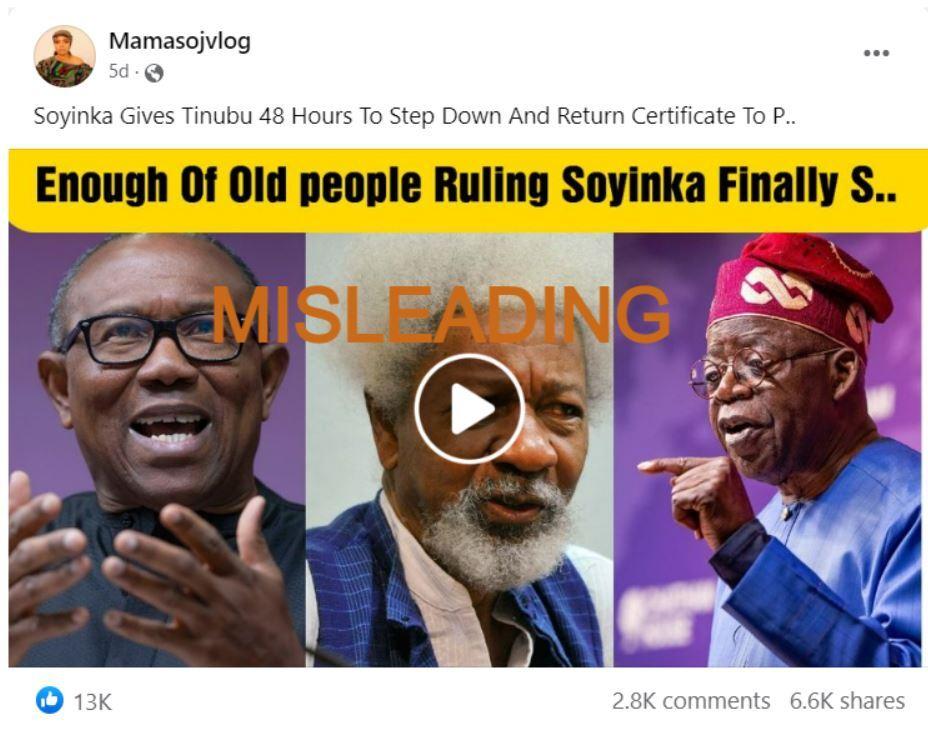928x729 pixels.
Task: View the 13K reactions count
Action: (92, 702)
